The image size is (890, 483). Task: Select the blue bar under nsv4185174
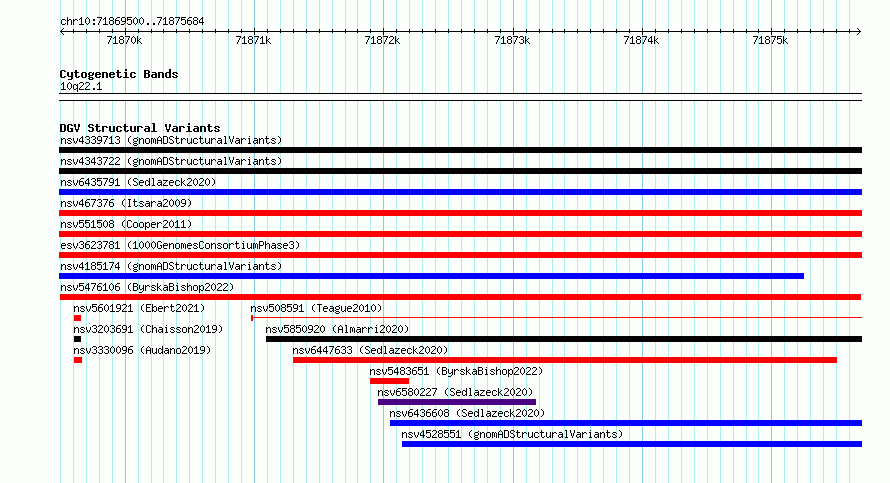click(431, 276)
